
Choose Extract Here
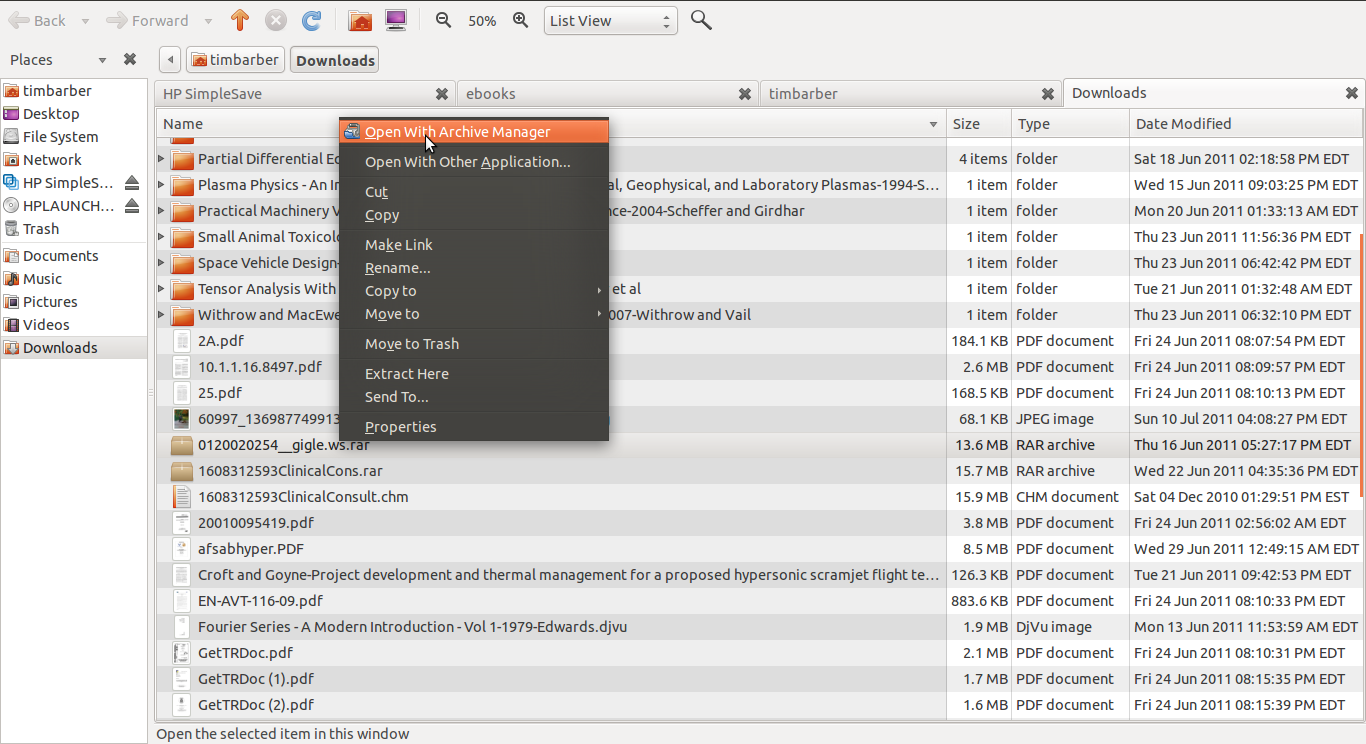click(x=474, y=374)
